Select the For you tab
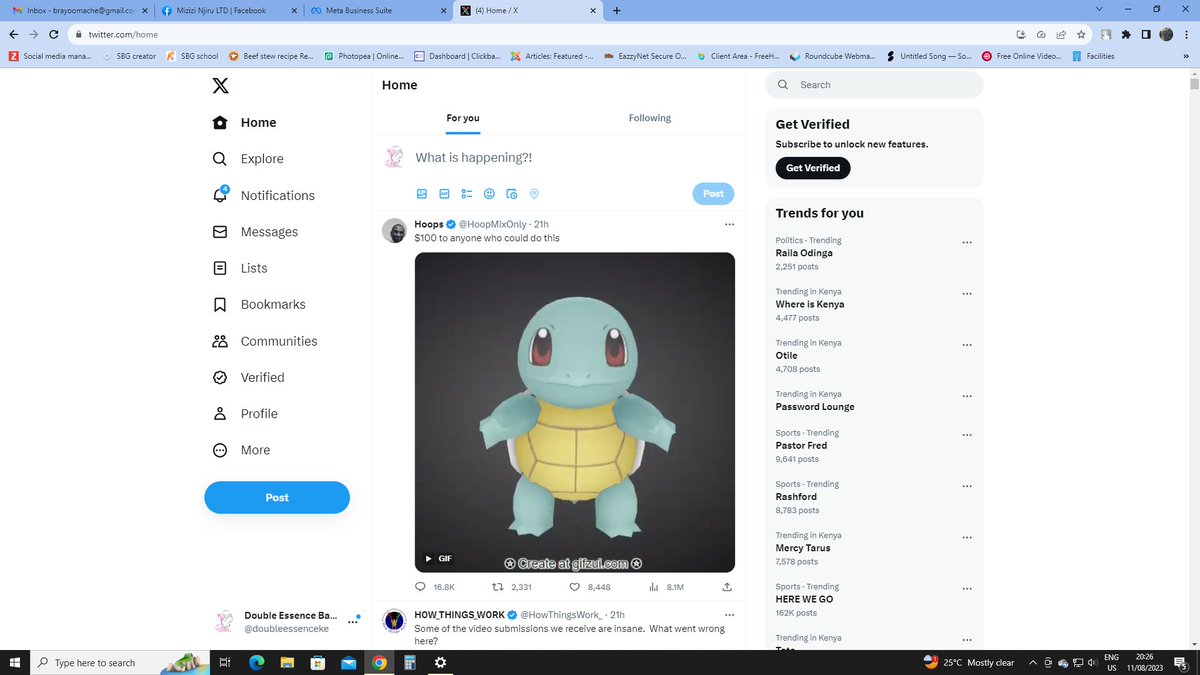 pos(463,118)
